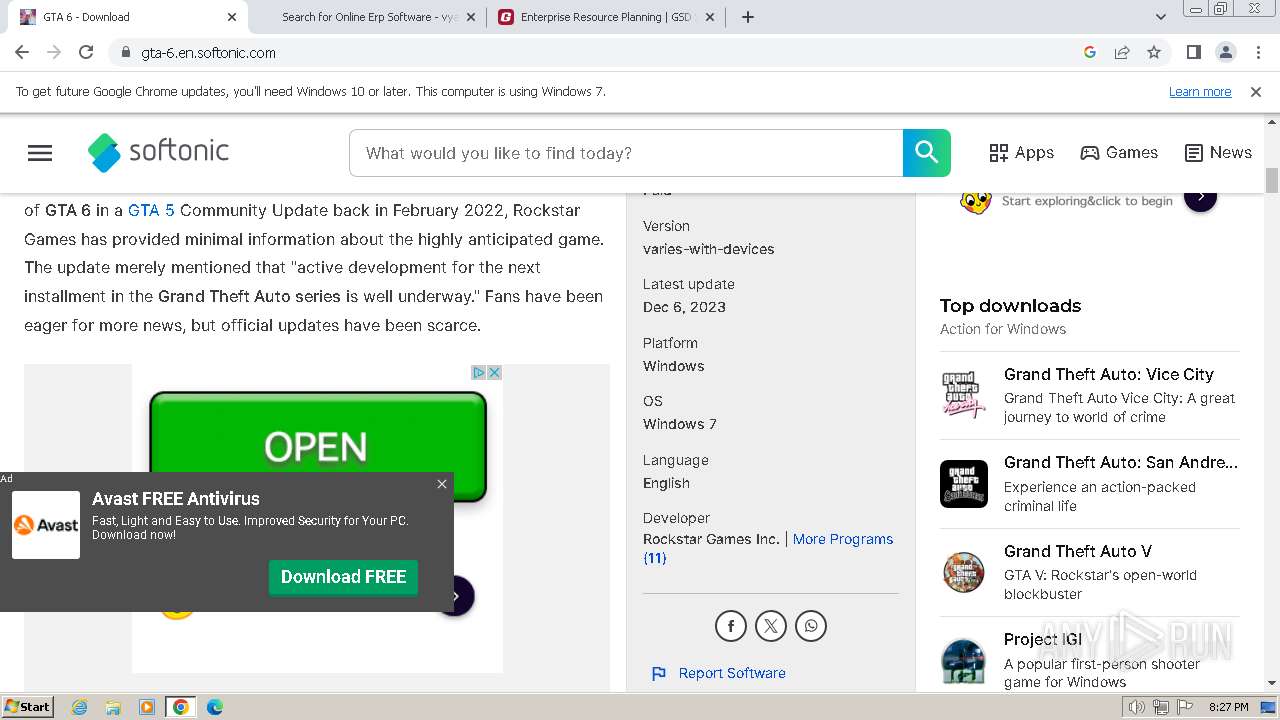Viewport: 1280px width, 720px height.
Task: Open the GTA 5 link in article
Action: (151, 210)
